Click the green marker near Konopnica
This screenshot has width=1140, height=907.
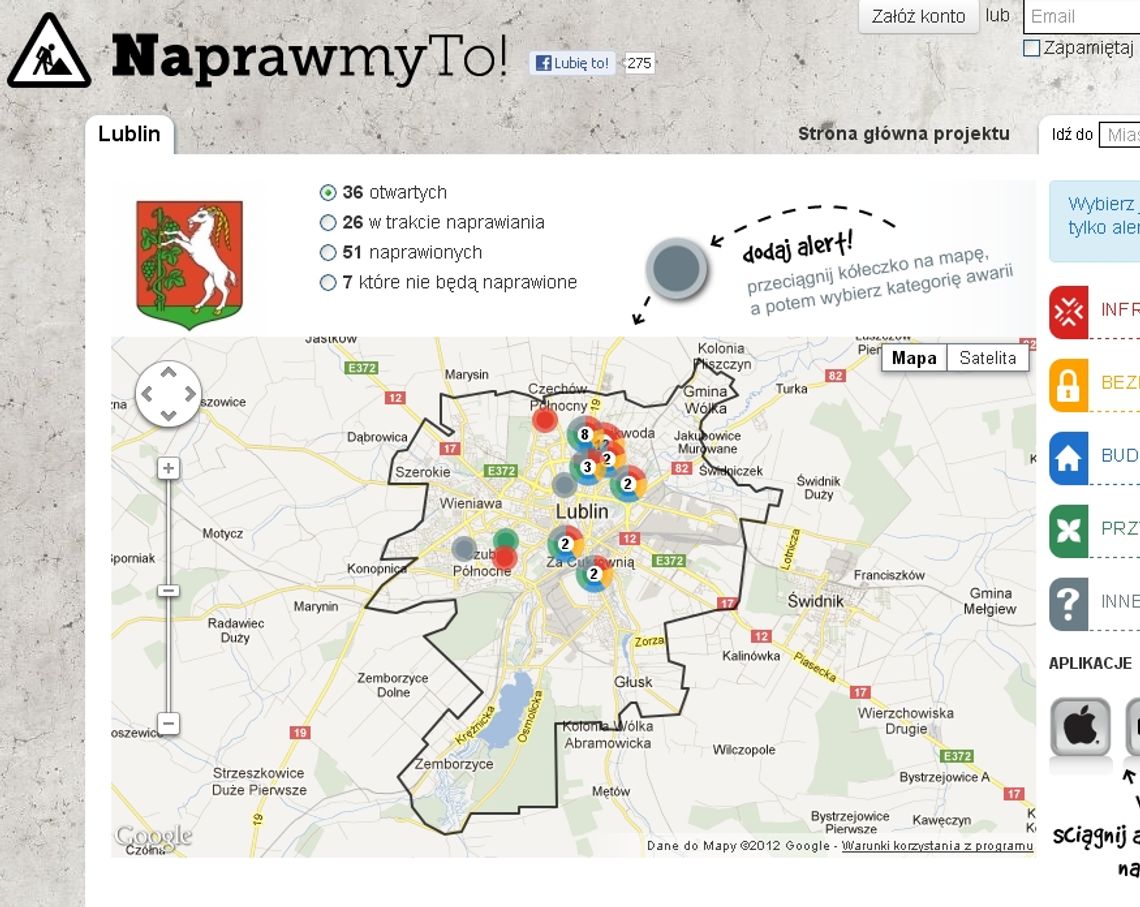[506, 541]
